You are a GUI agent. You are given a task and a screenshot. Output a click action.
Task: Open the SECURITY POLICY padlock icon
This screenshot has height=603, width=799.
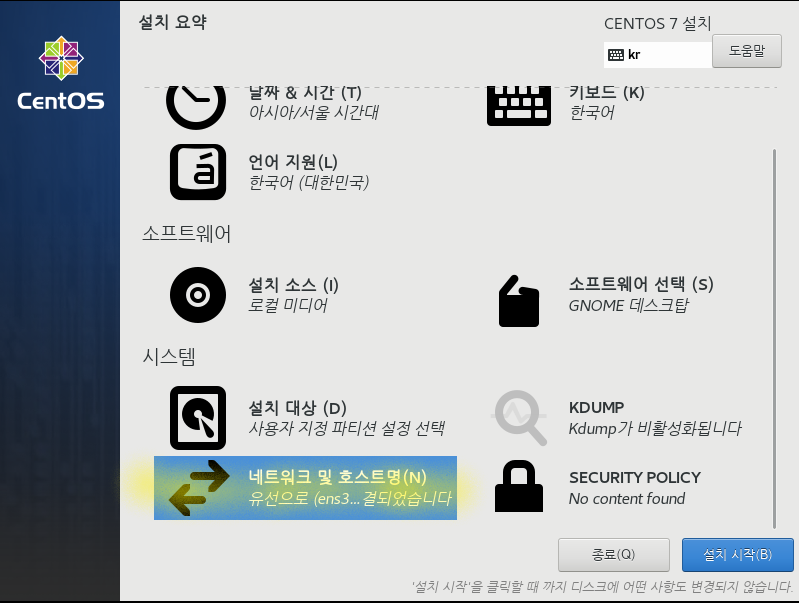click(x=519, y=486)
